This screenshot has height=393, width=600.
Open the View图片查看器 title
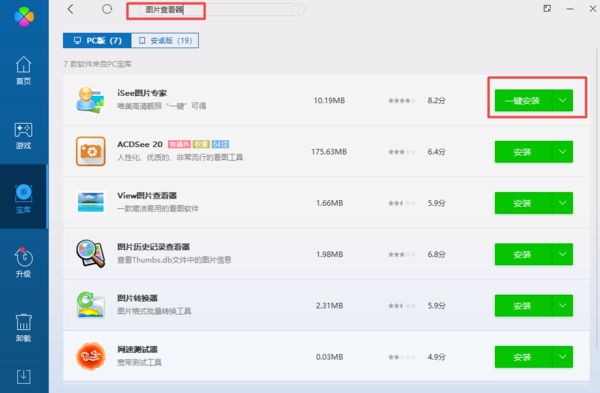point(147,196)
